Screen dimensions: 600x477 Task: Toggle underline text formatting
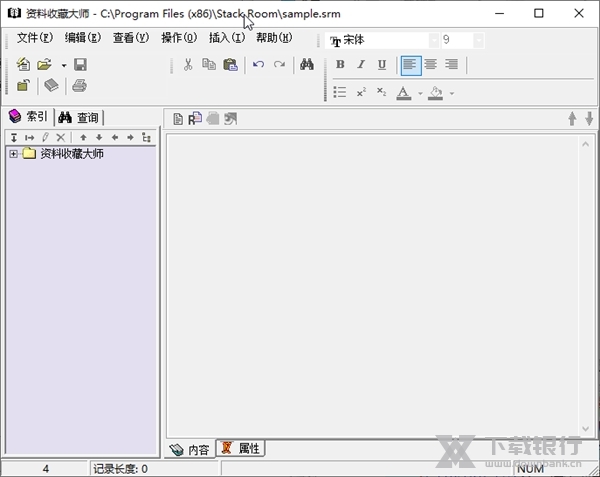pos(382,65)
